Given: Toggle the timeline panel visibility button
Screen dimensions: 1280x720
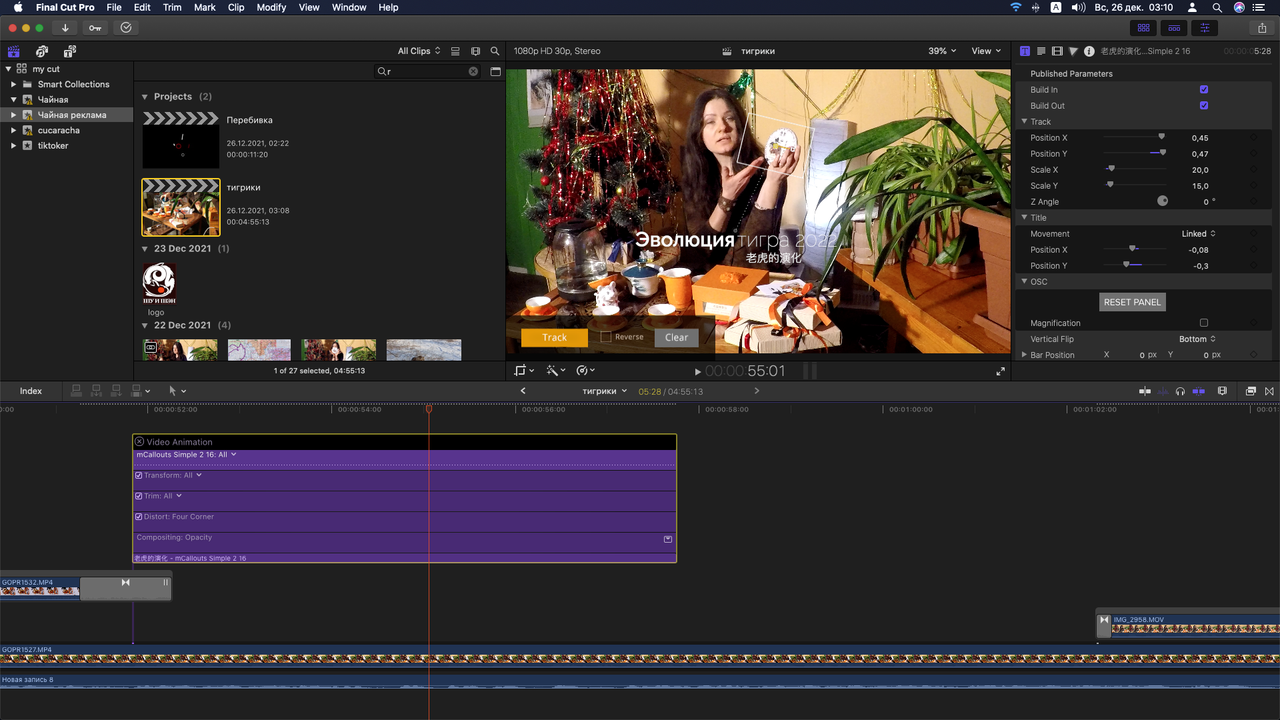Looking at the screenshot, I should [x=1174, y=28].
